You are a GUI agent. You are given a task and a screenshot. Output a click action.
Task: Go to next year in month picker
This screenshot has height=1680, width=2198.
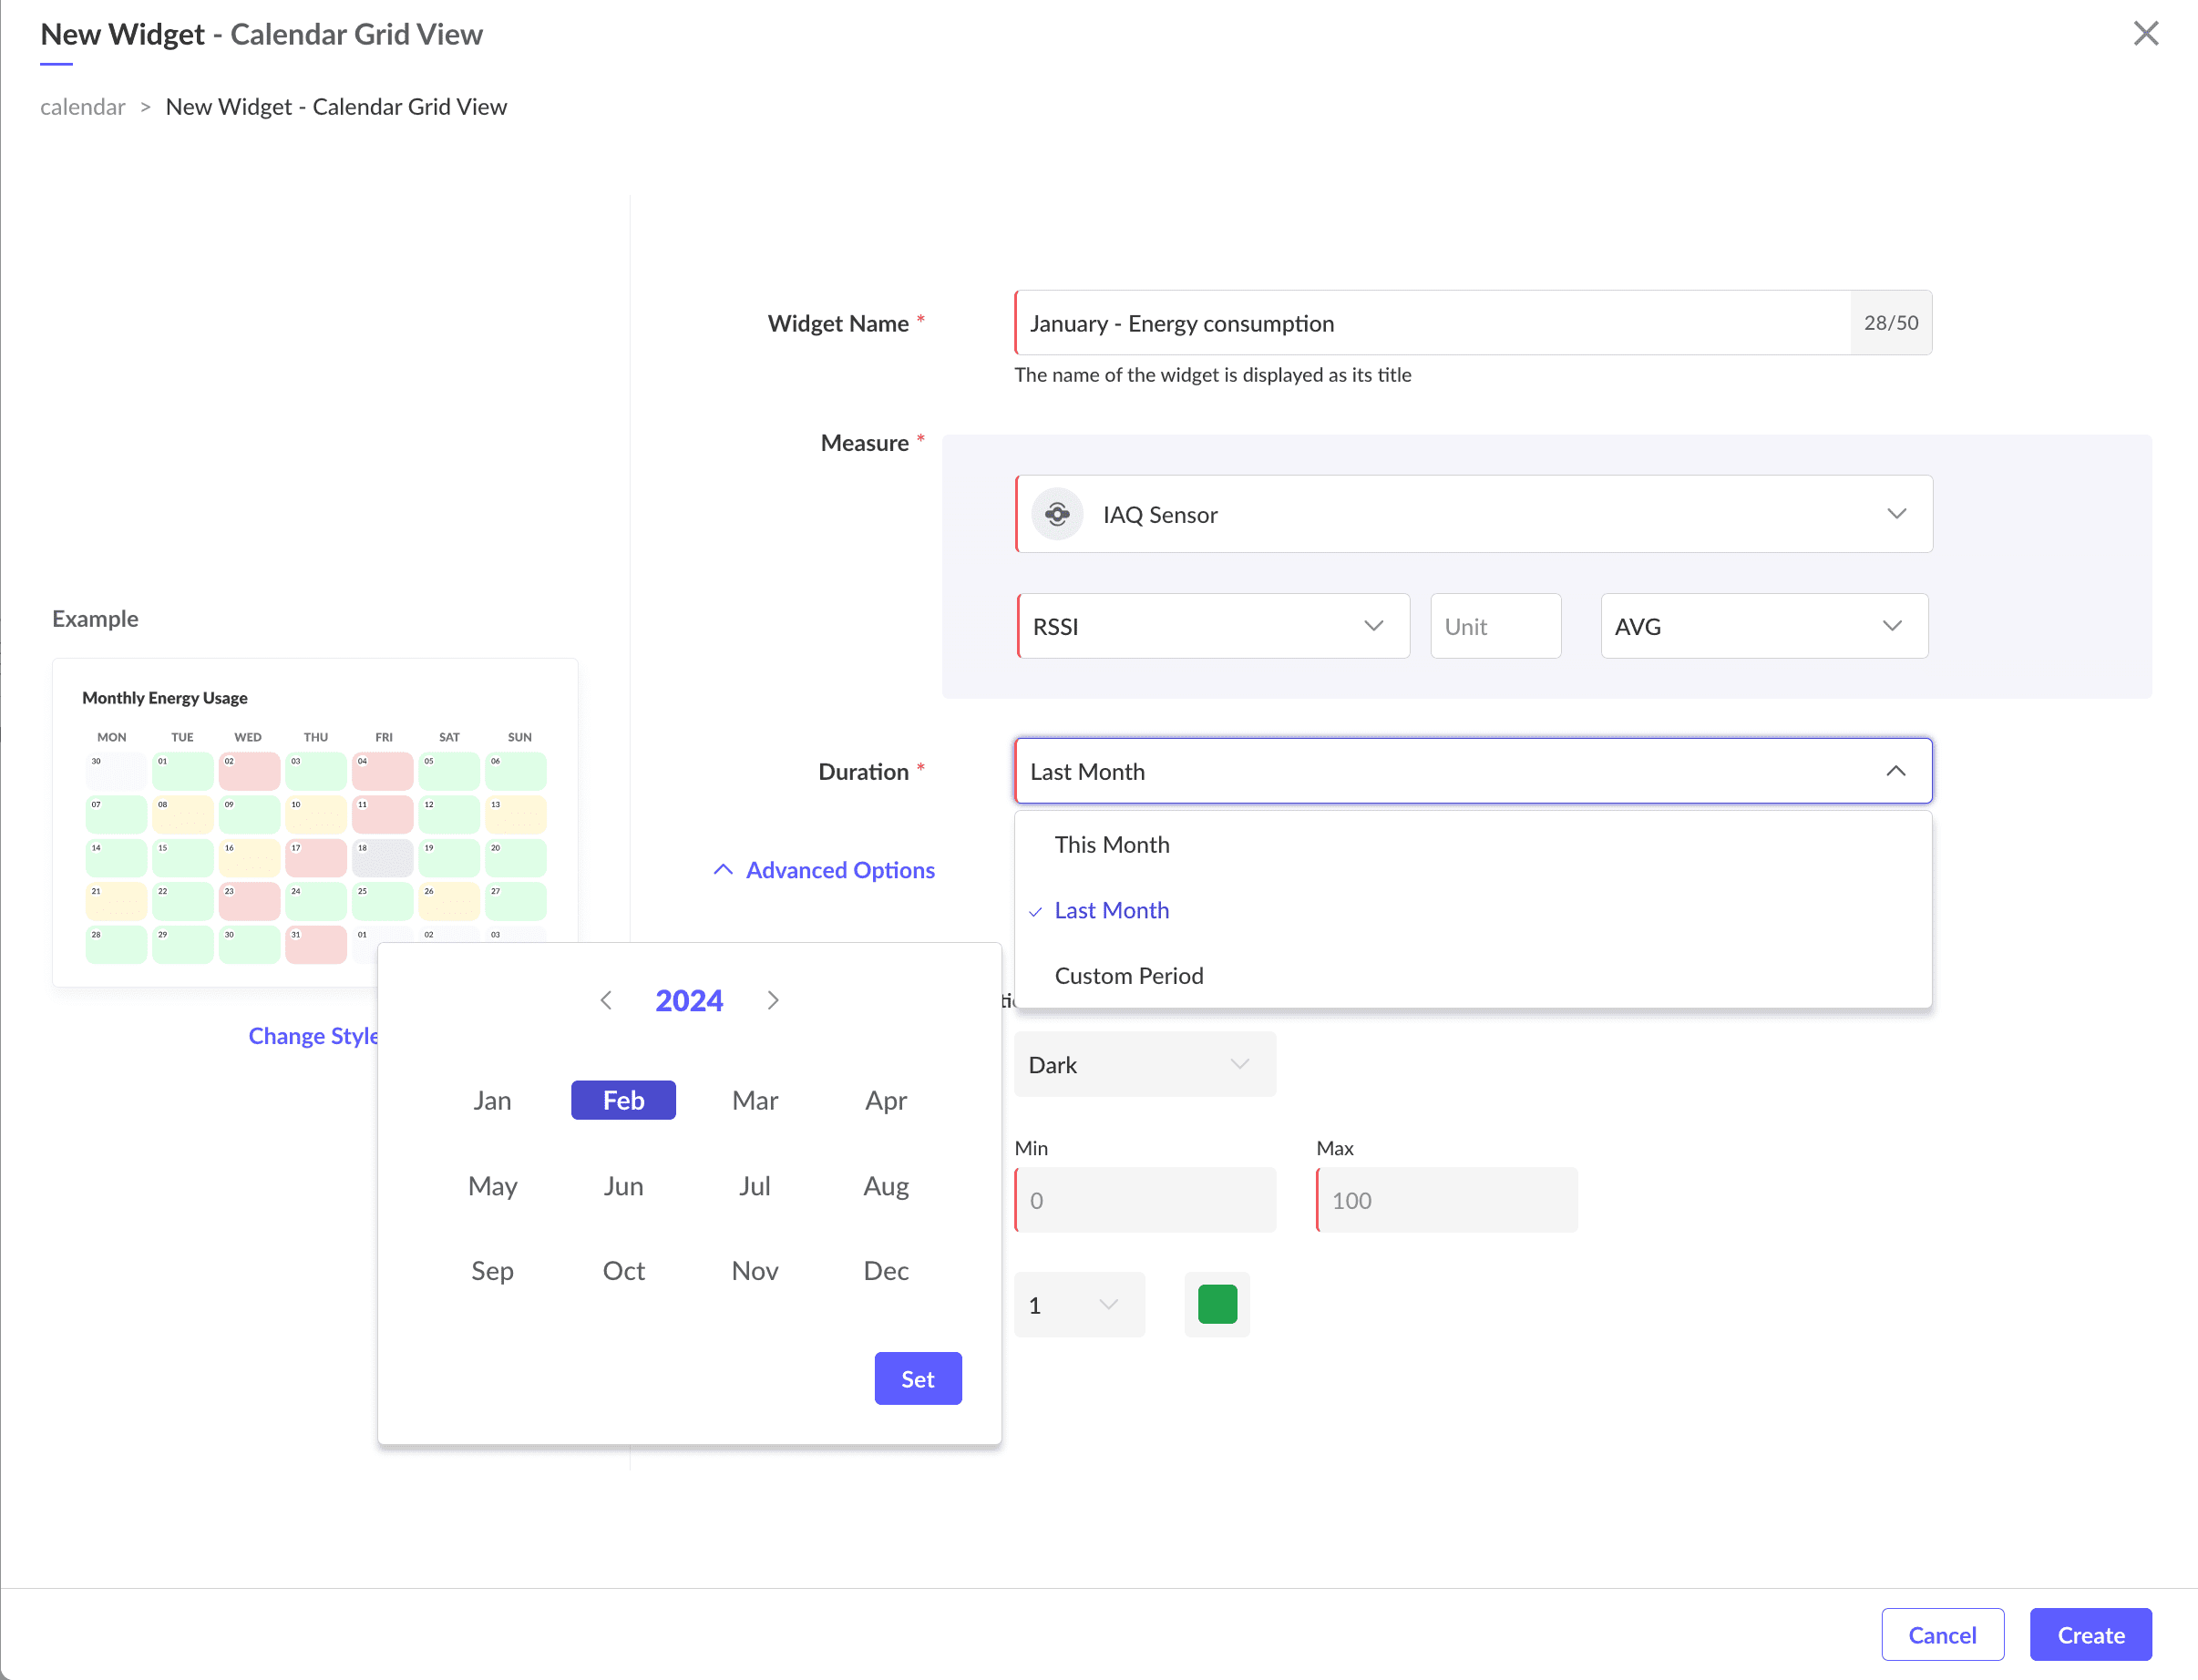click(x=773, y=1000)
